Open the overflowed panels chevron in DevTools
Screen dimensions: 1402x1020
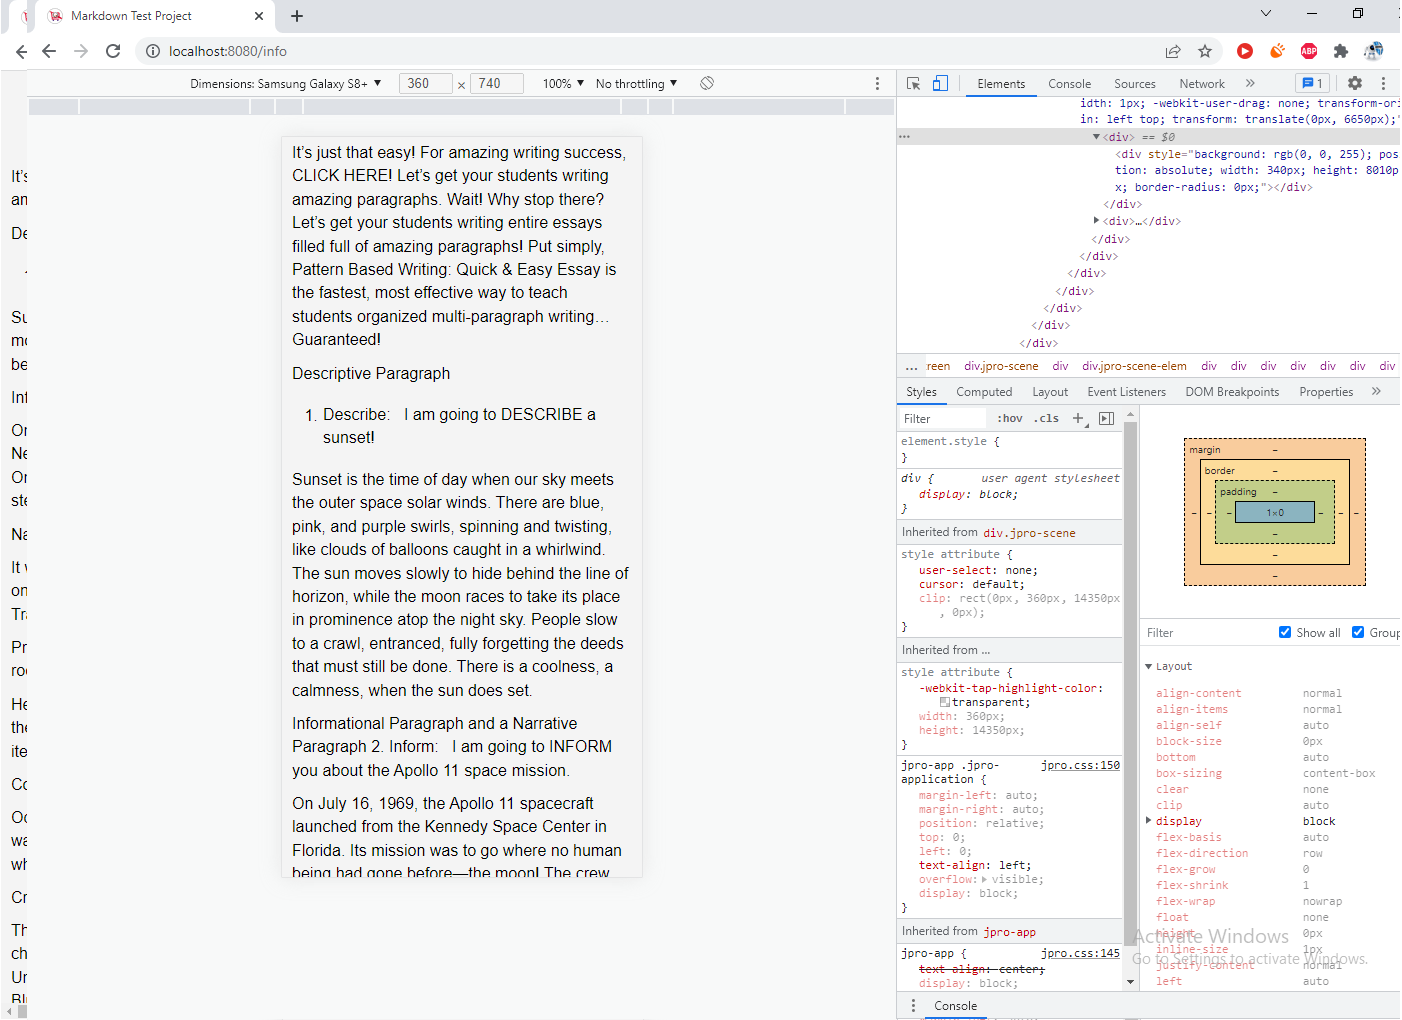pos(1249,84)
